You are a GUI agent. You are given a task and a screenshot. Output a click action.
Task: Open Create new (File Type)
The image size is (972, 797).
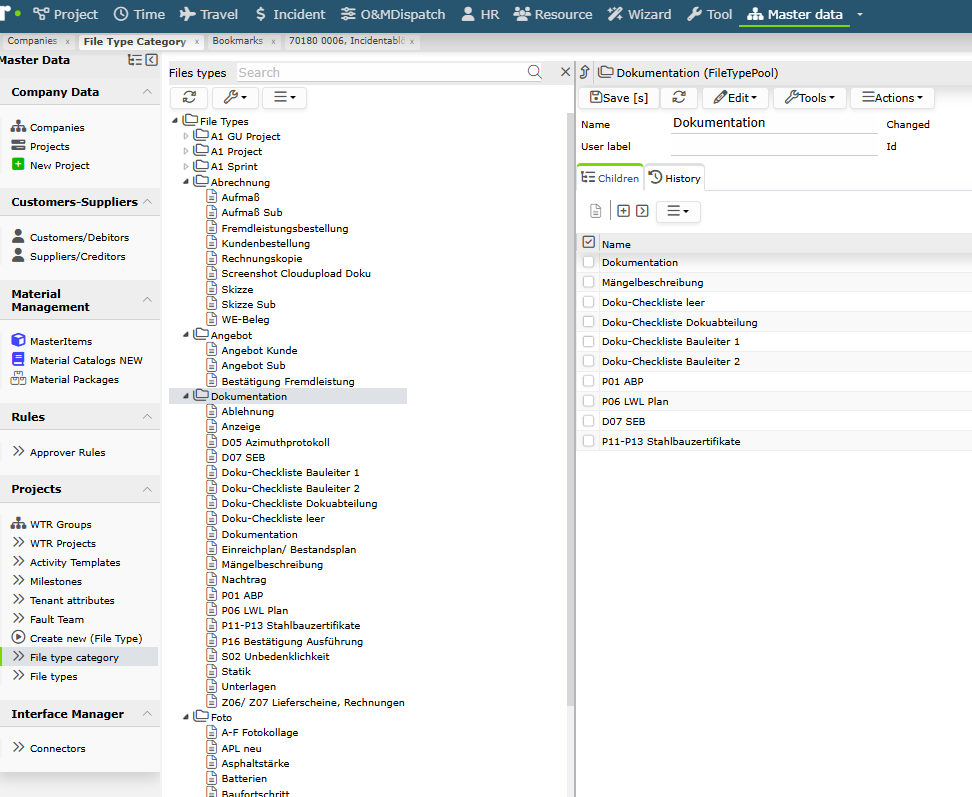coord(77,638)
